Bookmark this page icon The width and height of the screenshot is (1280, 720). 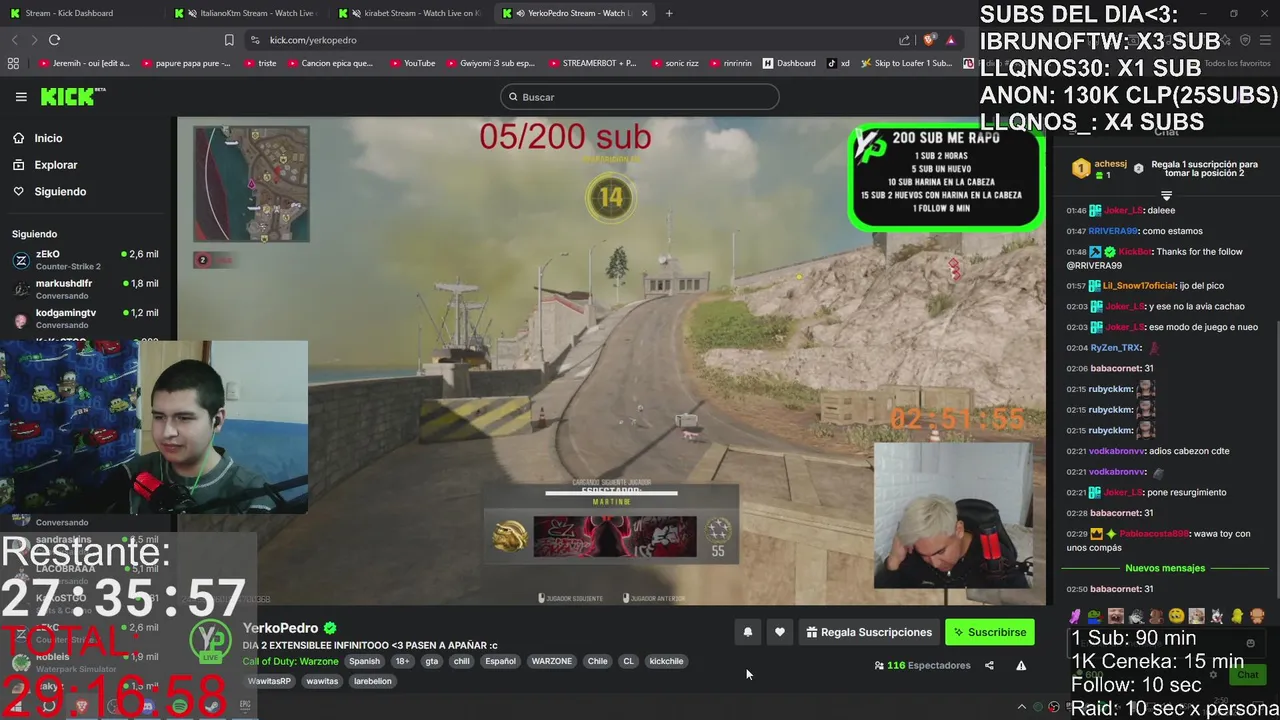click(229, 40)
